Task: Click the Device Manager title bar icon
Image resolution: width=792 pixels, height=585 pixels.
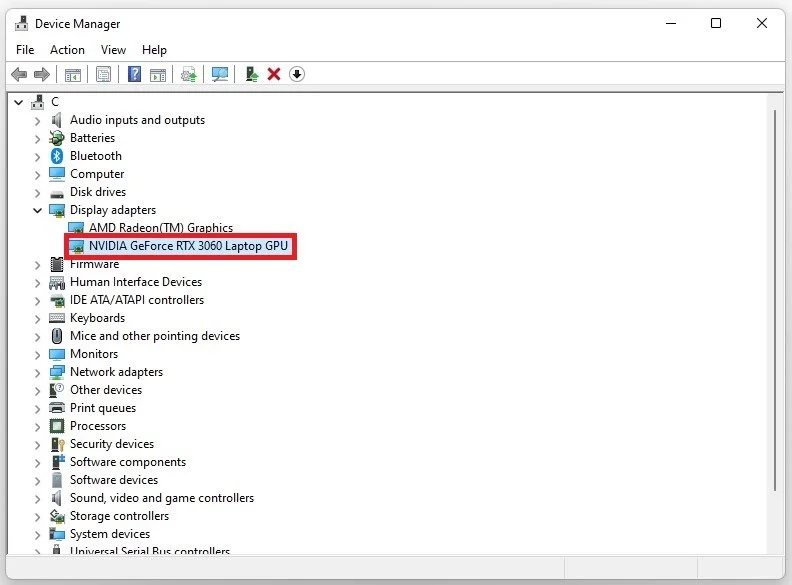Action: pyautogui.click(x=21, y=23)
